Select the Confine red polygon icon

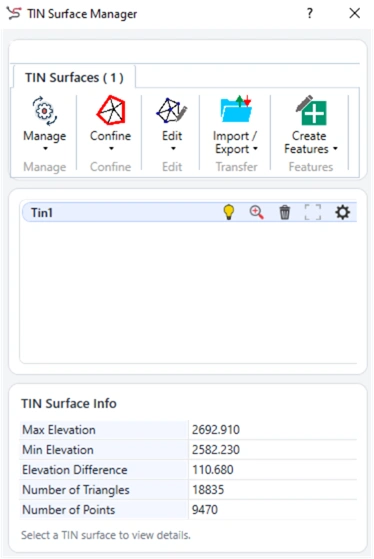[111, 110]
